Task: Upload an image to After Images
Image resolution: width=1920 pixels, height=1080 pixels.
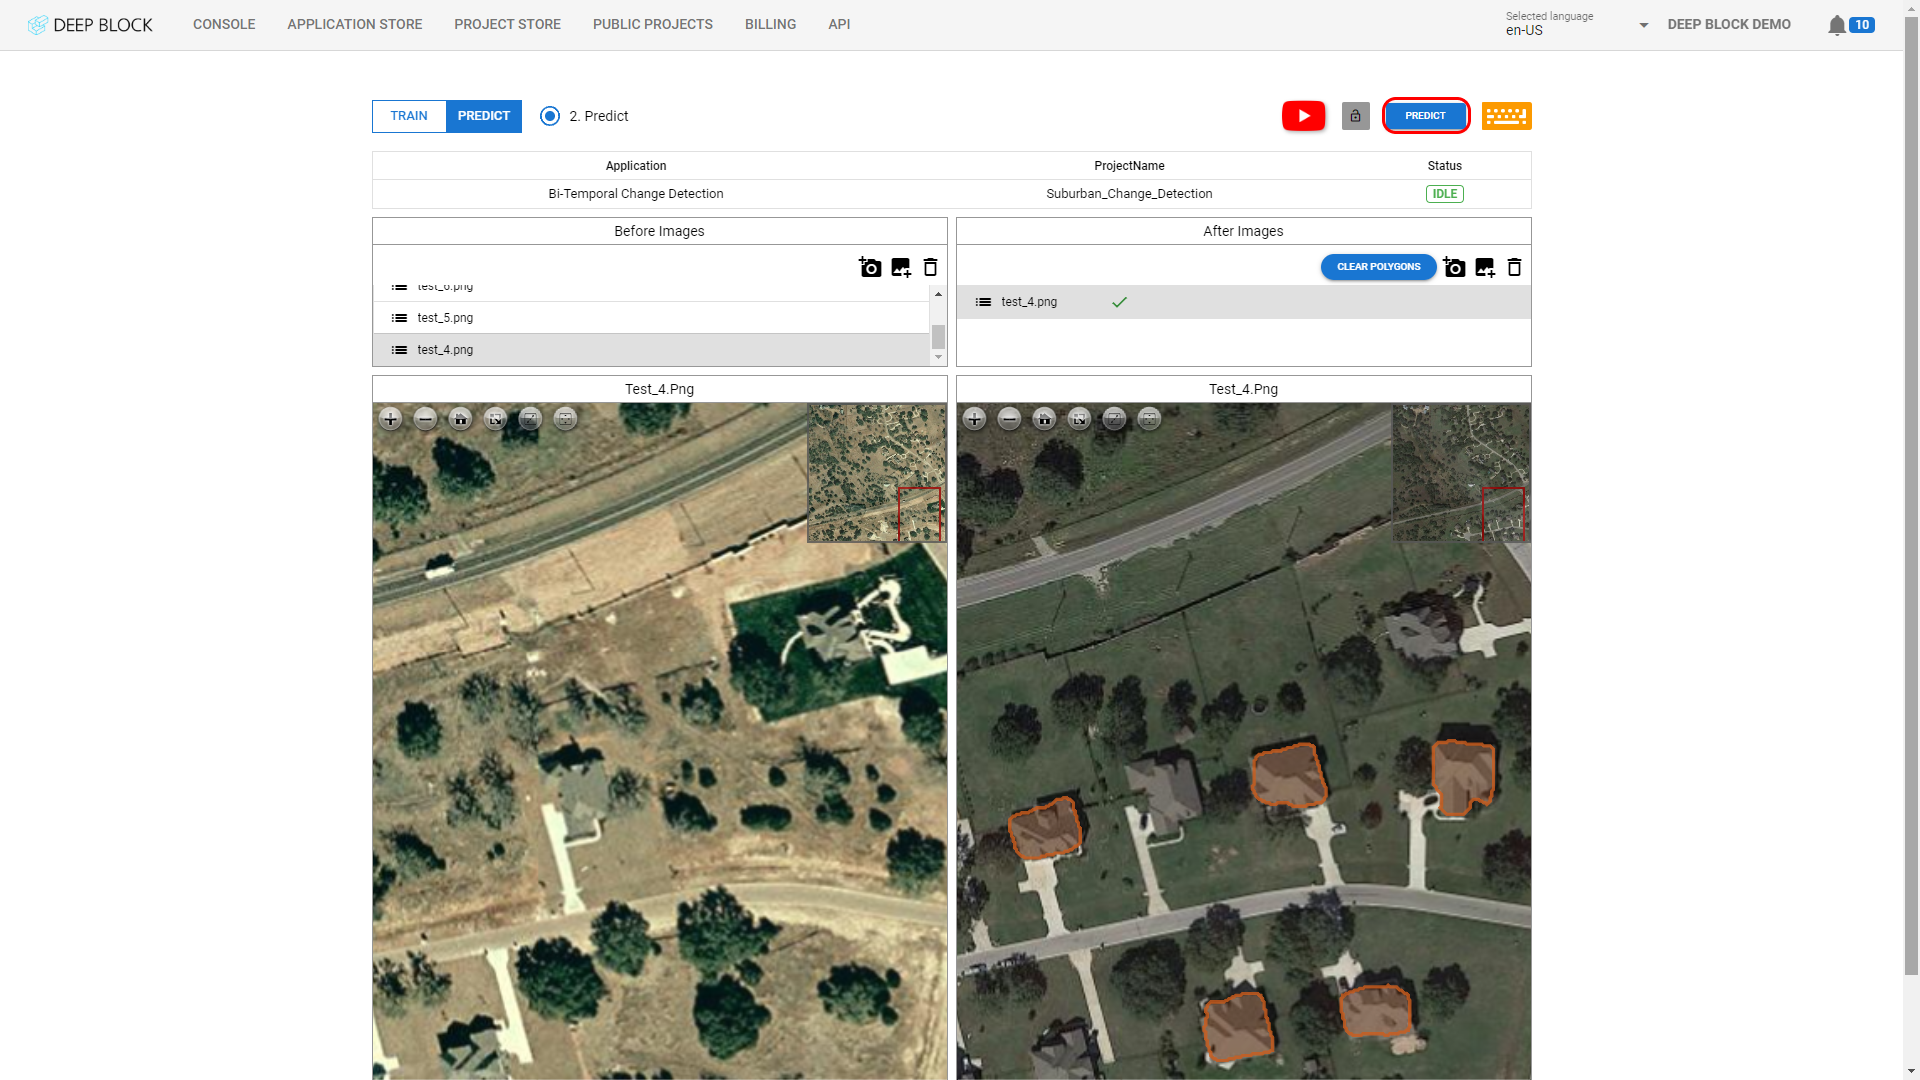Action: pyautogui.click(x=1485, y=267)
